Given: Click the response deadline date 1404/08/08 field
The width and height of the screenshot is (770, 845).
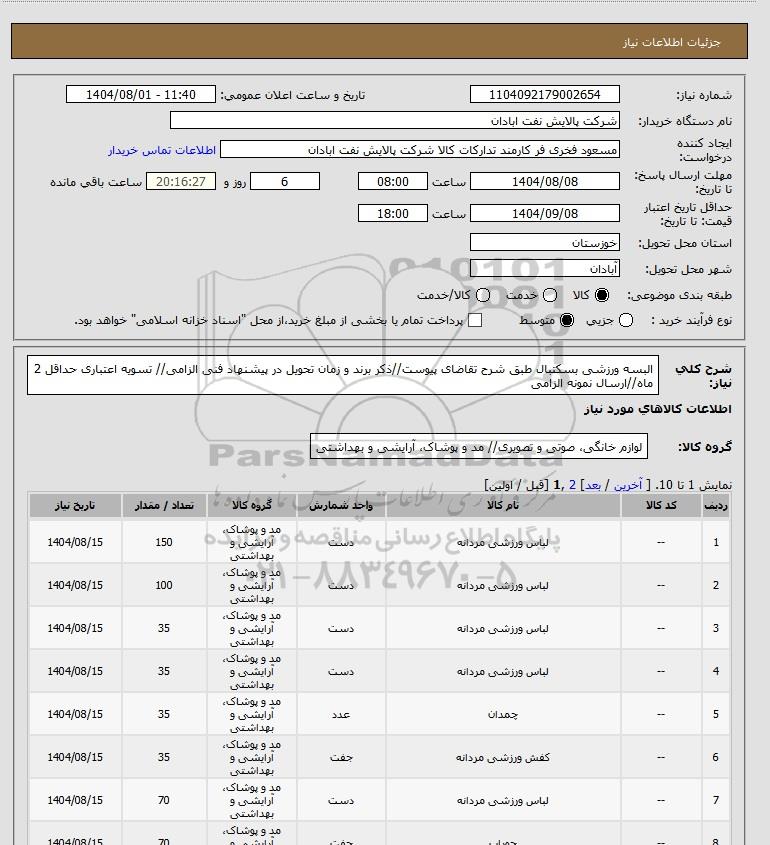Looking at the screenshot, I should pos(544,181).
